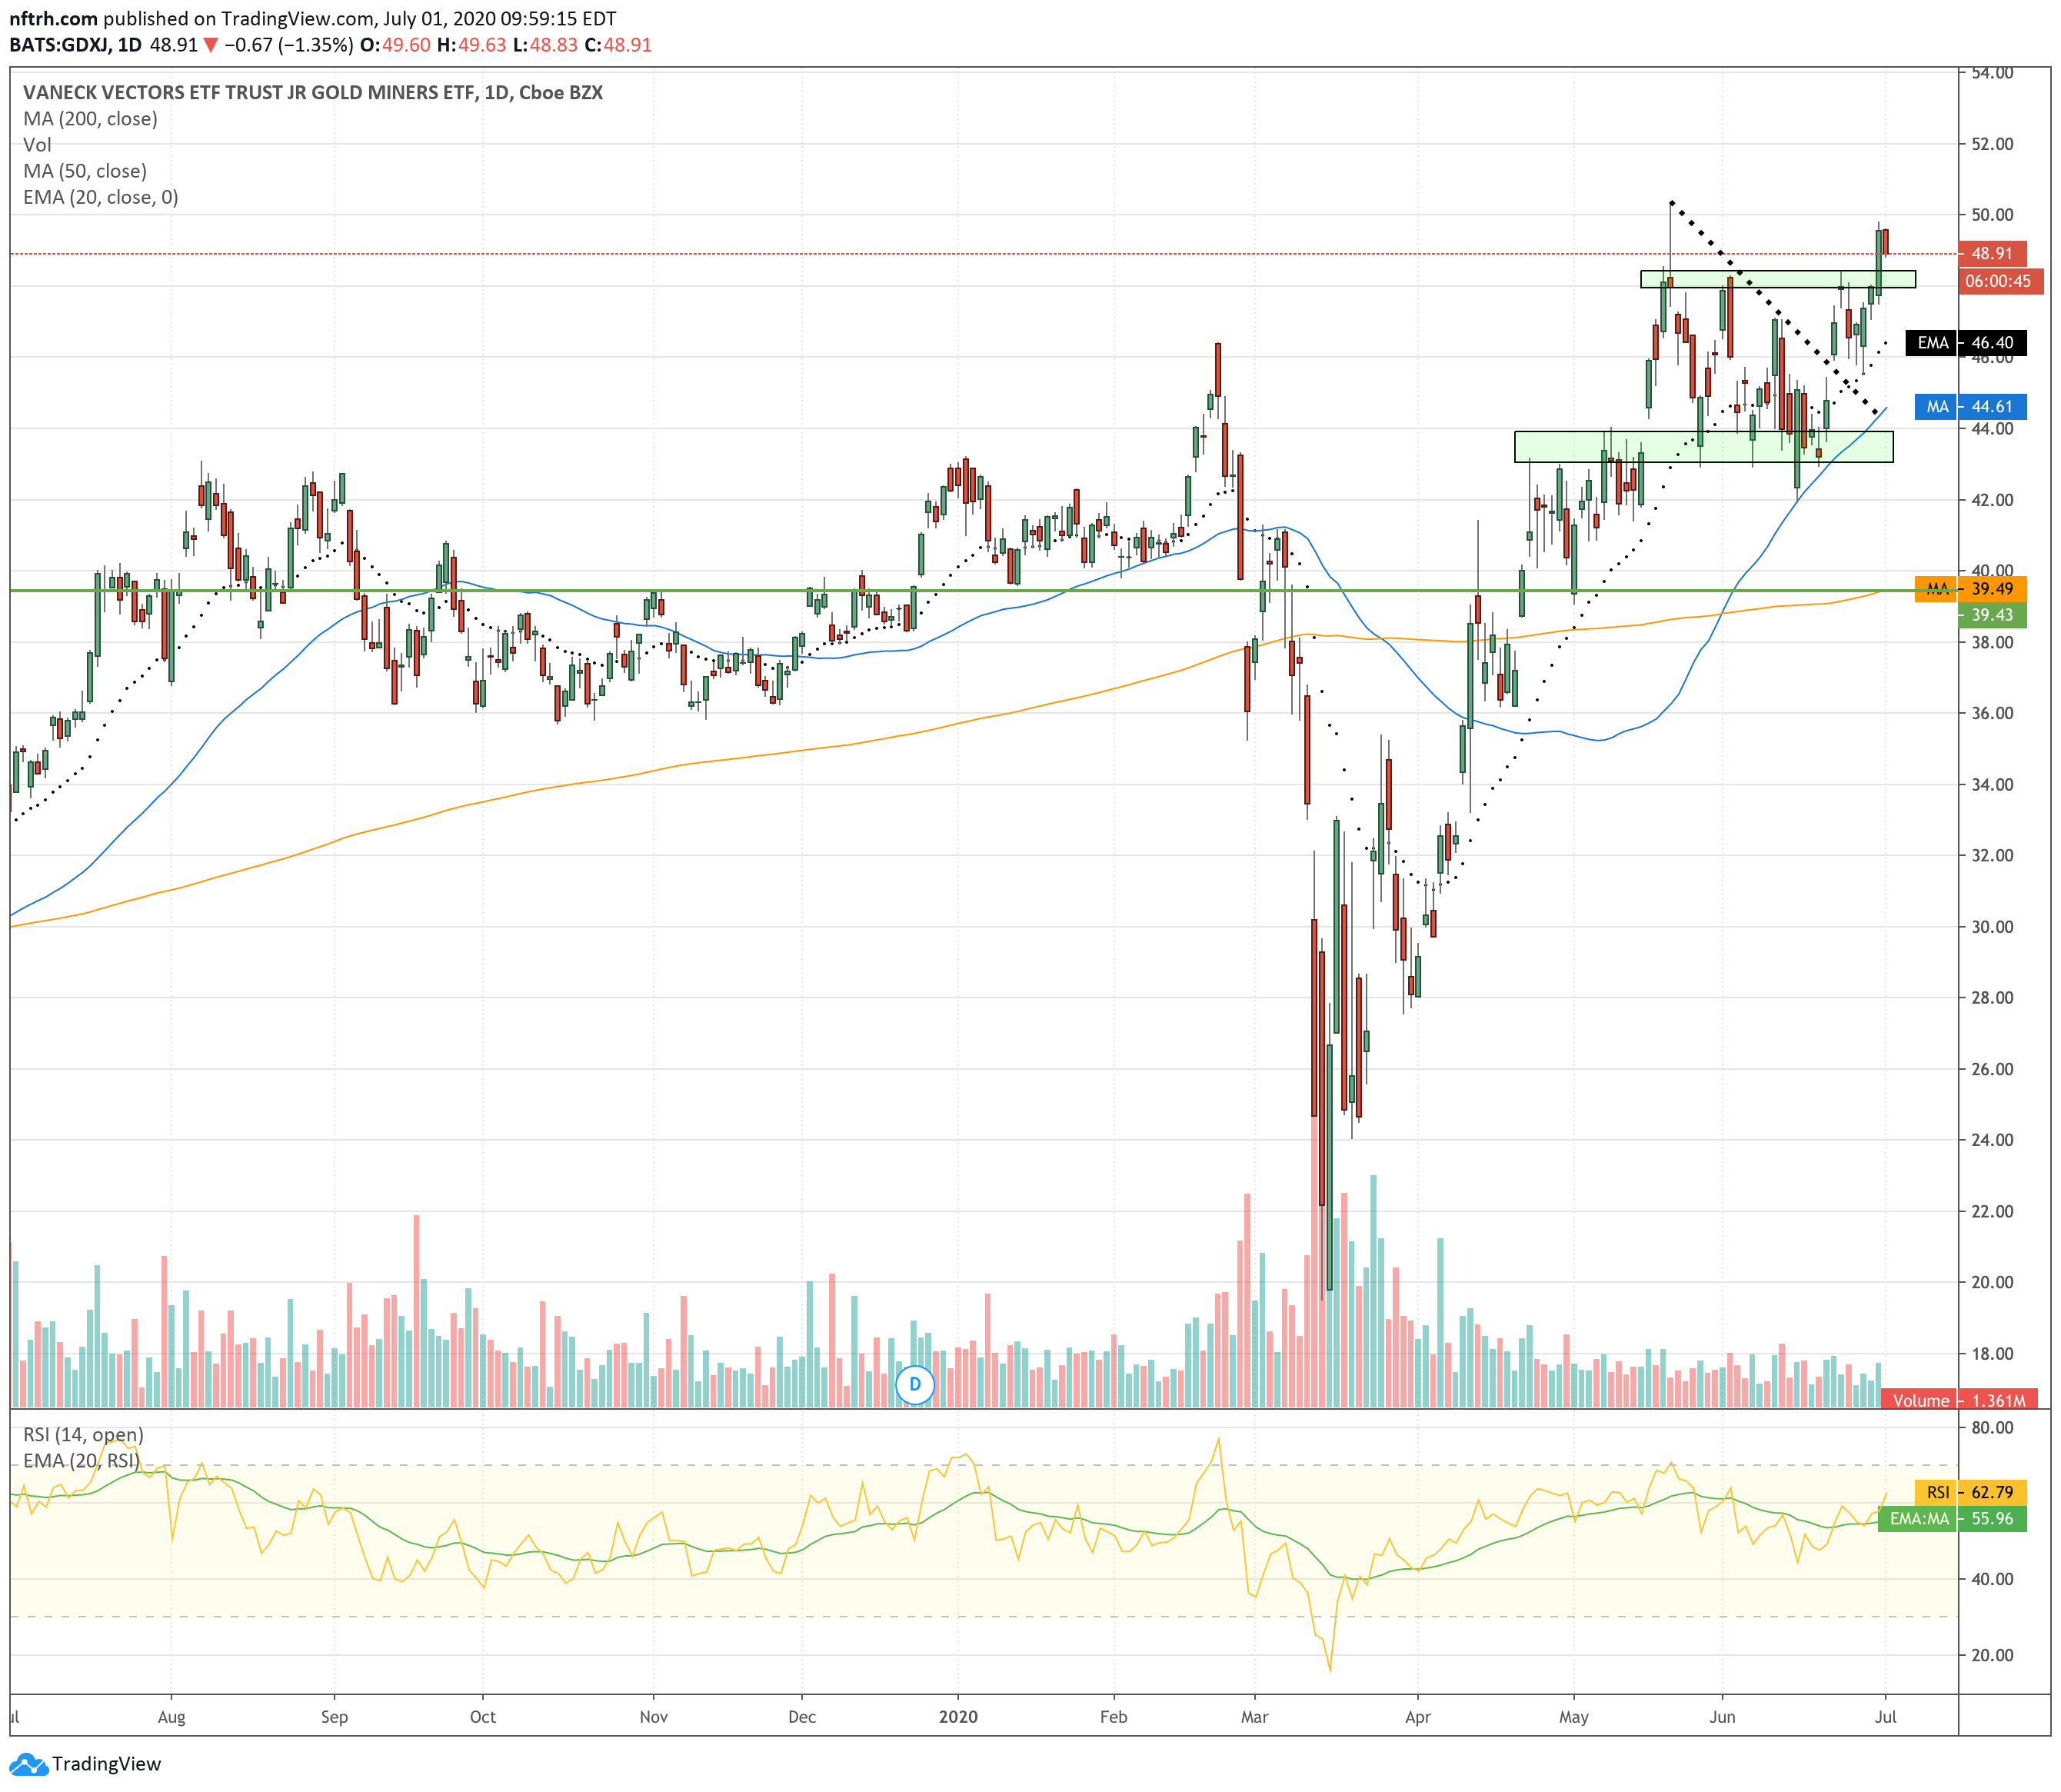Viewport: 2061px width, 1792px height.
Task: Click the dividend 'D' marker on the chart
Action: (x=914, y=1385)
